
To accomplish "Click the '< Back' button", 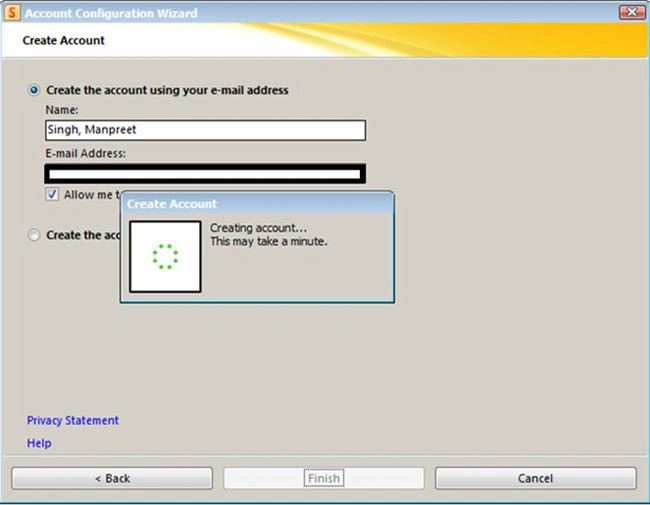I will pyautogui.click(x=112, y=478).
